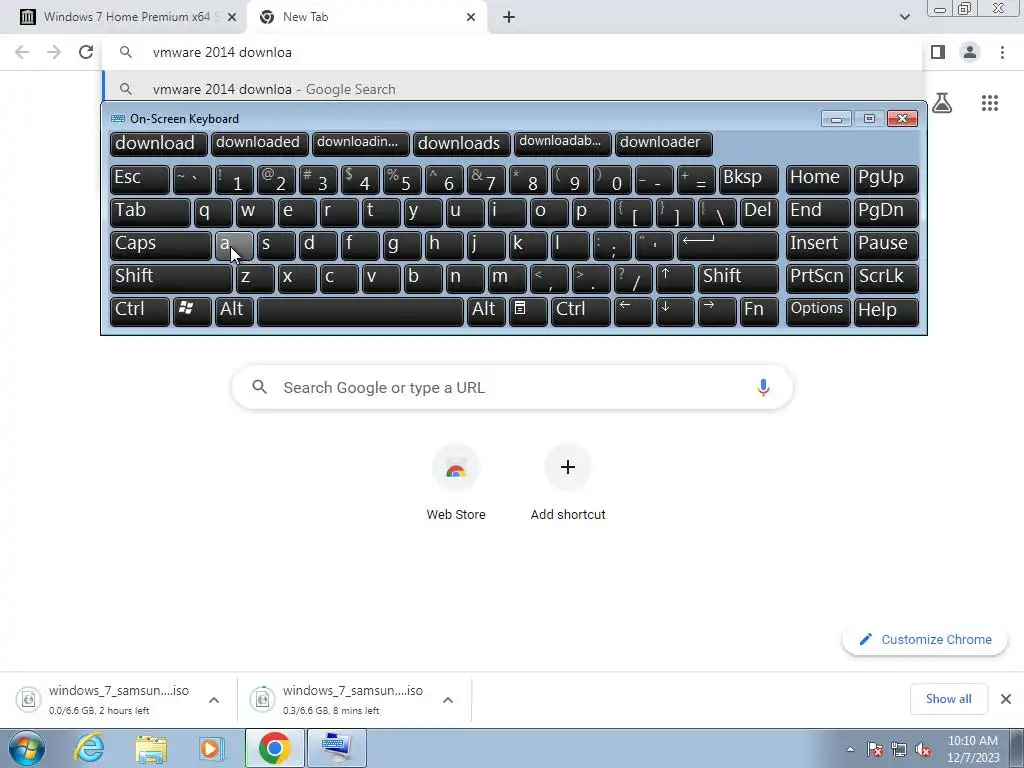This screenshot has height=768, width=1024.
Task: Choose the 'download' word prediction
Action: point(159,144)
